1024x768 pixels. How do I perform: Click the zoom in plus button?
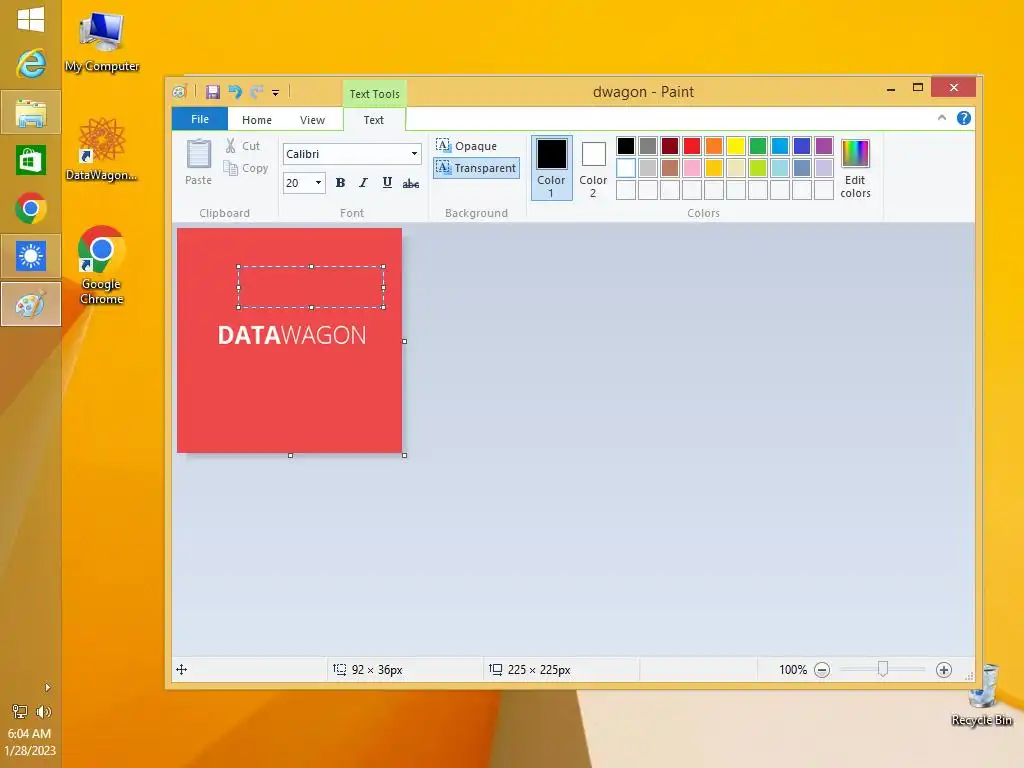[944, 670]
